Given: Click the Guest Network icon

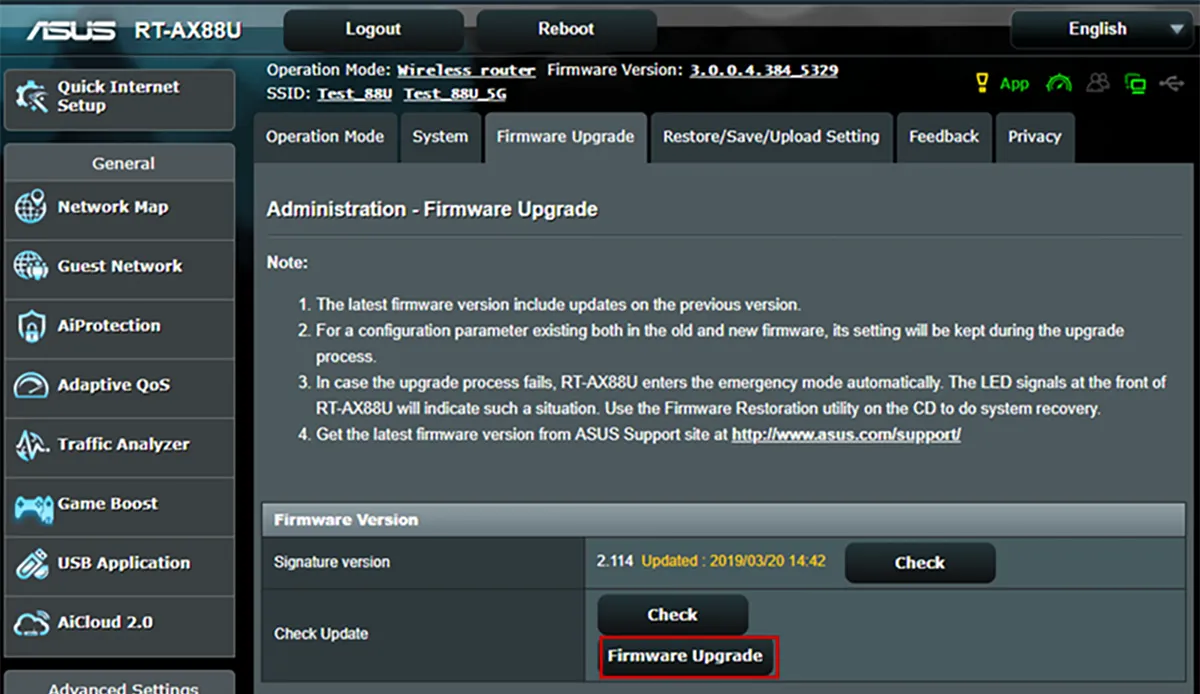Looking at the screenshot, I should click(31, 267).
